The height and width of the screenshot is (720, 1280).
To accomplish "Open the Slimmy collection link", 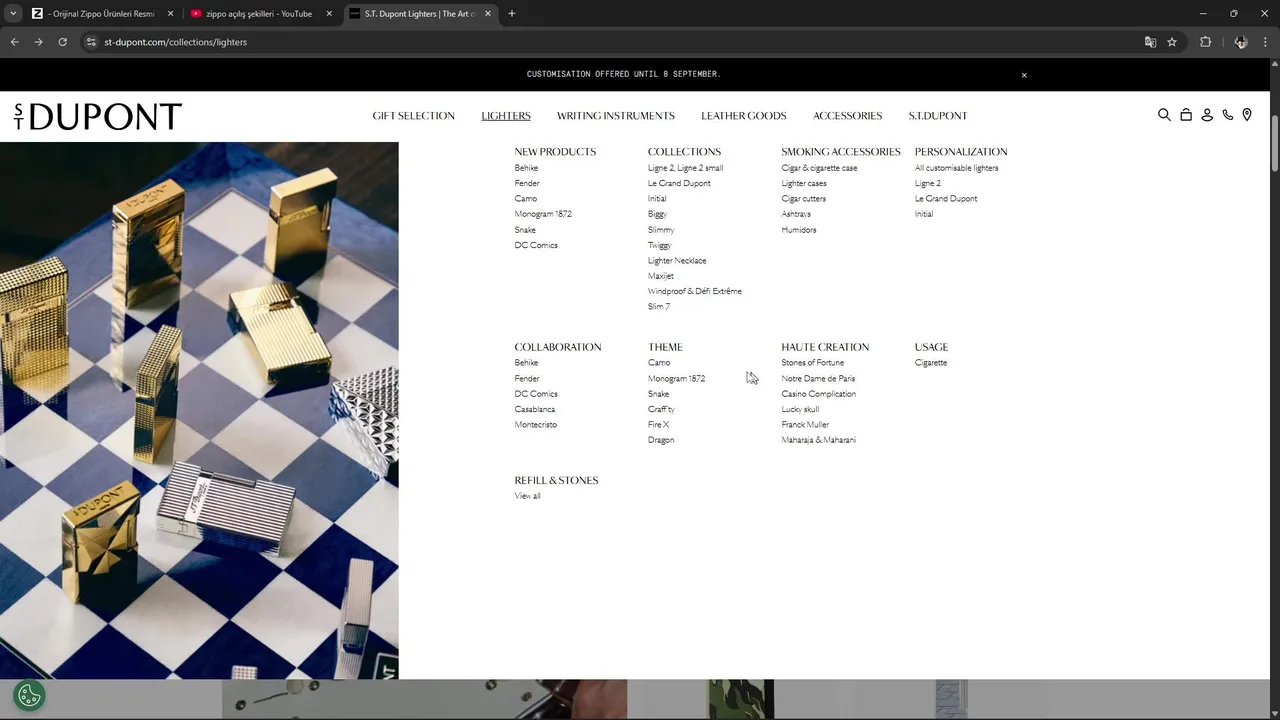I will click(x=661, y=230).
